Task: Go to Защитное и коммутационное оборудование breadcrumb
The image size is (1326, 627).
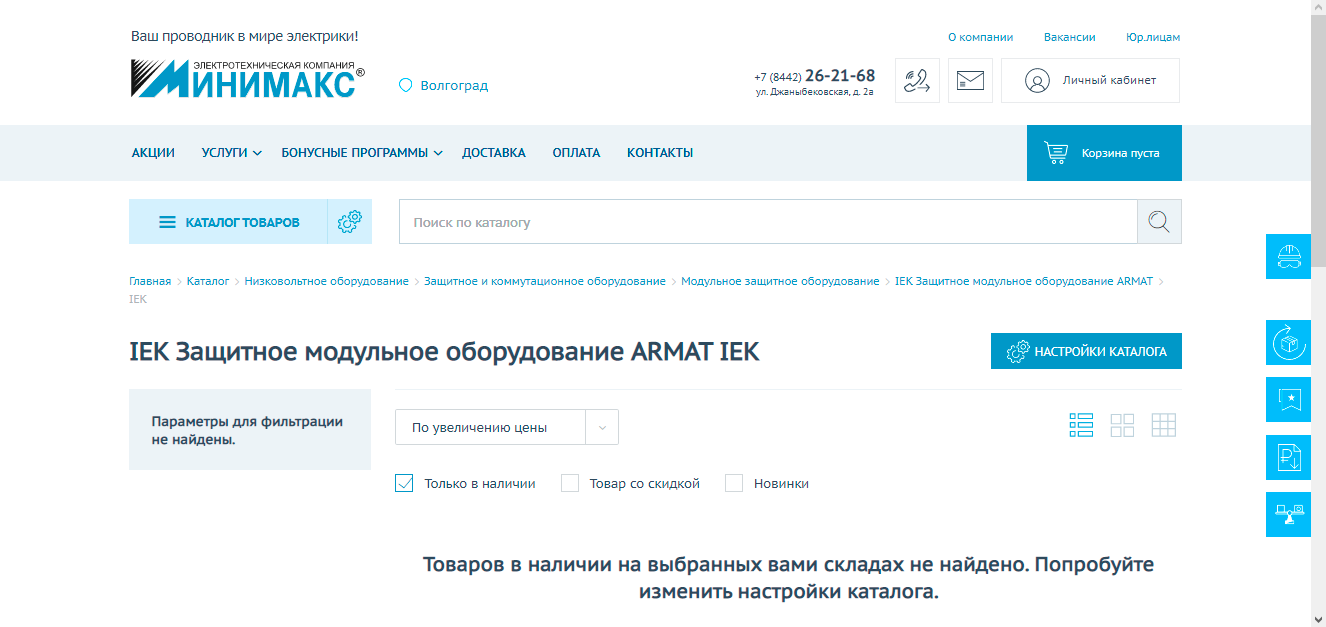Action: click(545, 281)
